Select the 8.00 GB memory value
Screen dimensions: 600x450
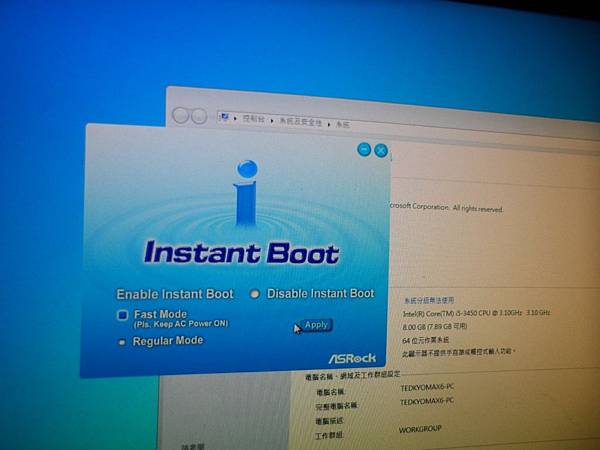coord(435,326)
